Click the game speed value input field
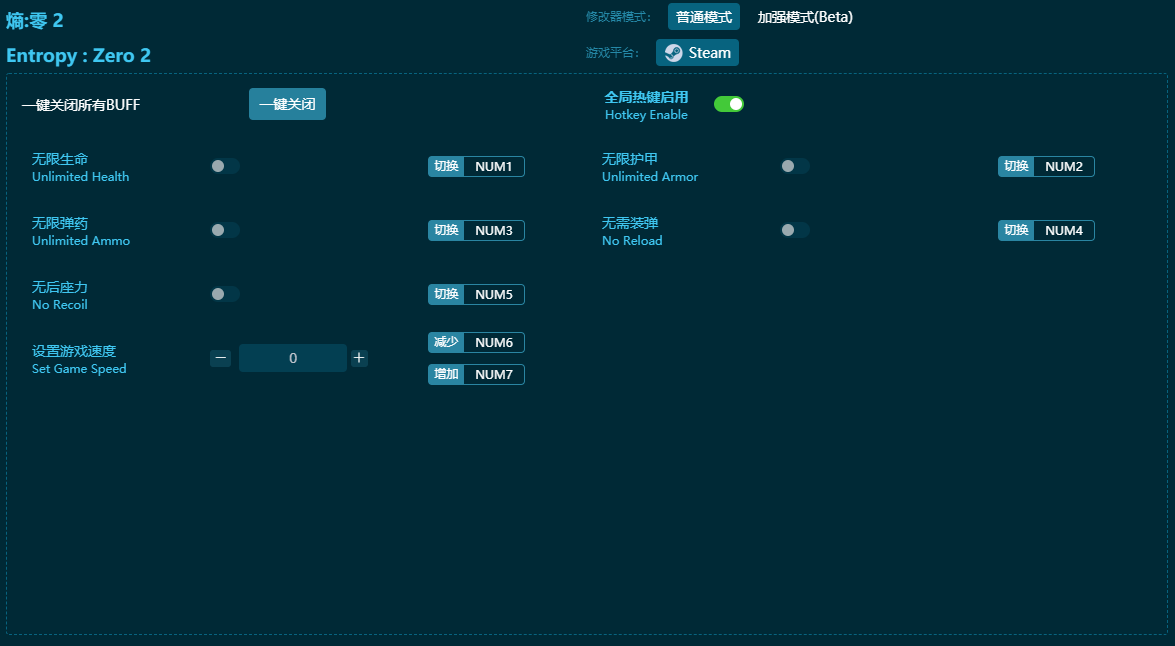 tap(292, 358)
